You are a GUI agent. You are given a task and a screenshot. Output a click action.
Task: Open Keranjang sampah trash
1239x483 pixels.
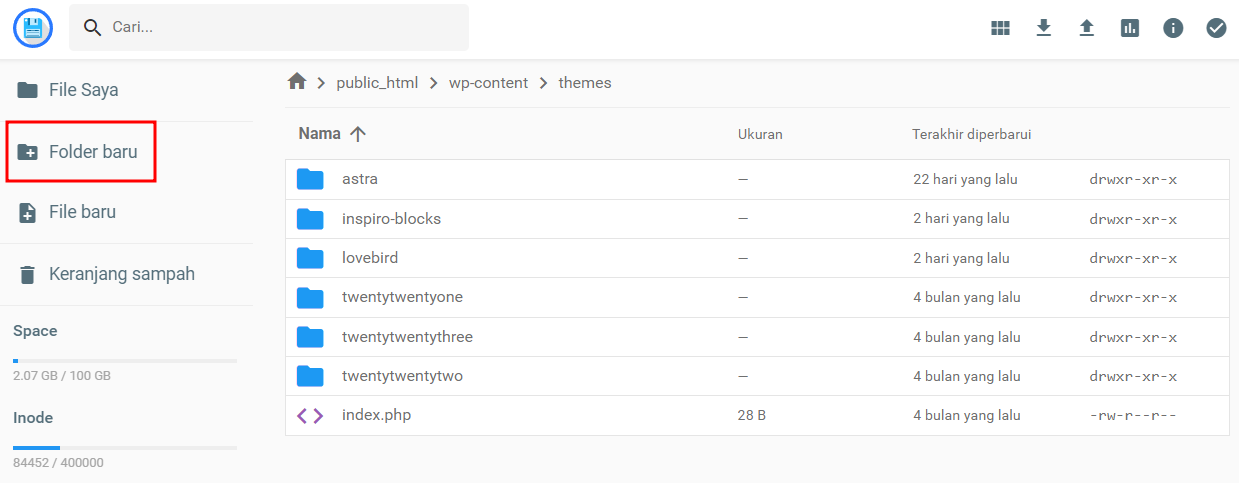[120, 274]
